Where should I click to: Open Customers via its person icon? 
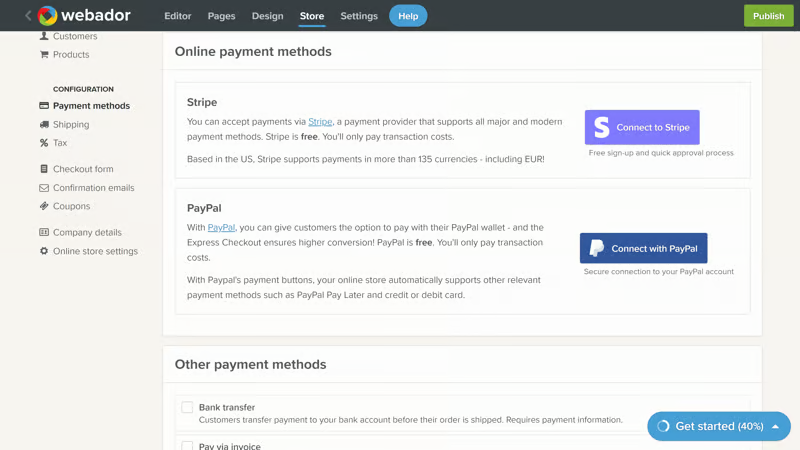pyautogui.click(x=44, y=36)
